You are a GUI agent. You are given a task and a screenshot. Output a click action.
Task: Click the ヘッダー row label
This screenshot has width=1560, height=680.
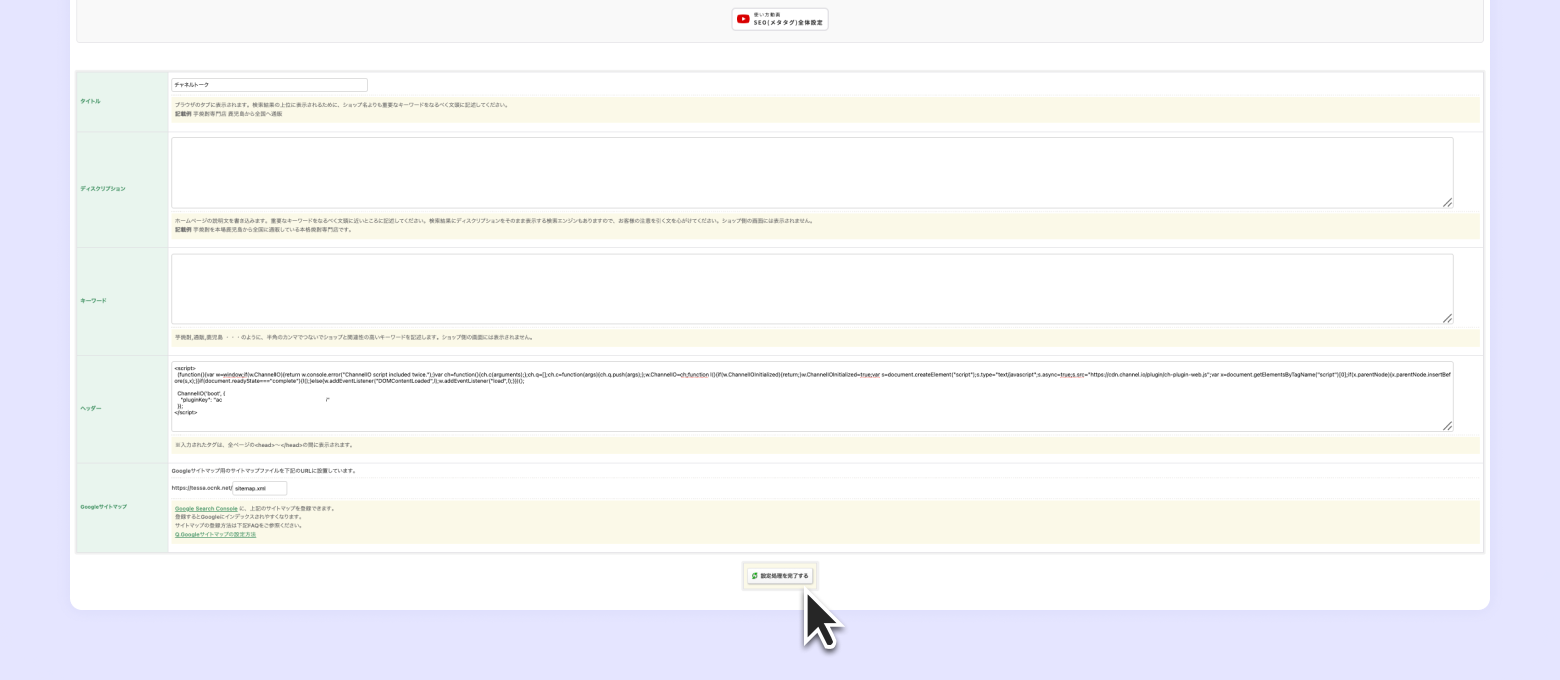(x=91, y=408)
